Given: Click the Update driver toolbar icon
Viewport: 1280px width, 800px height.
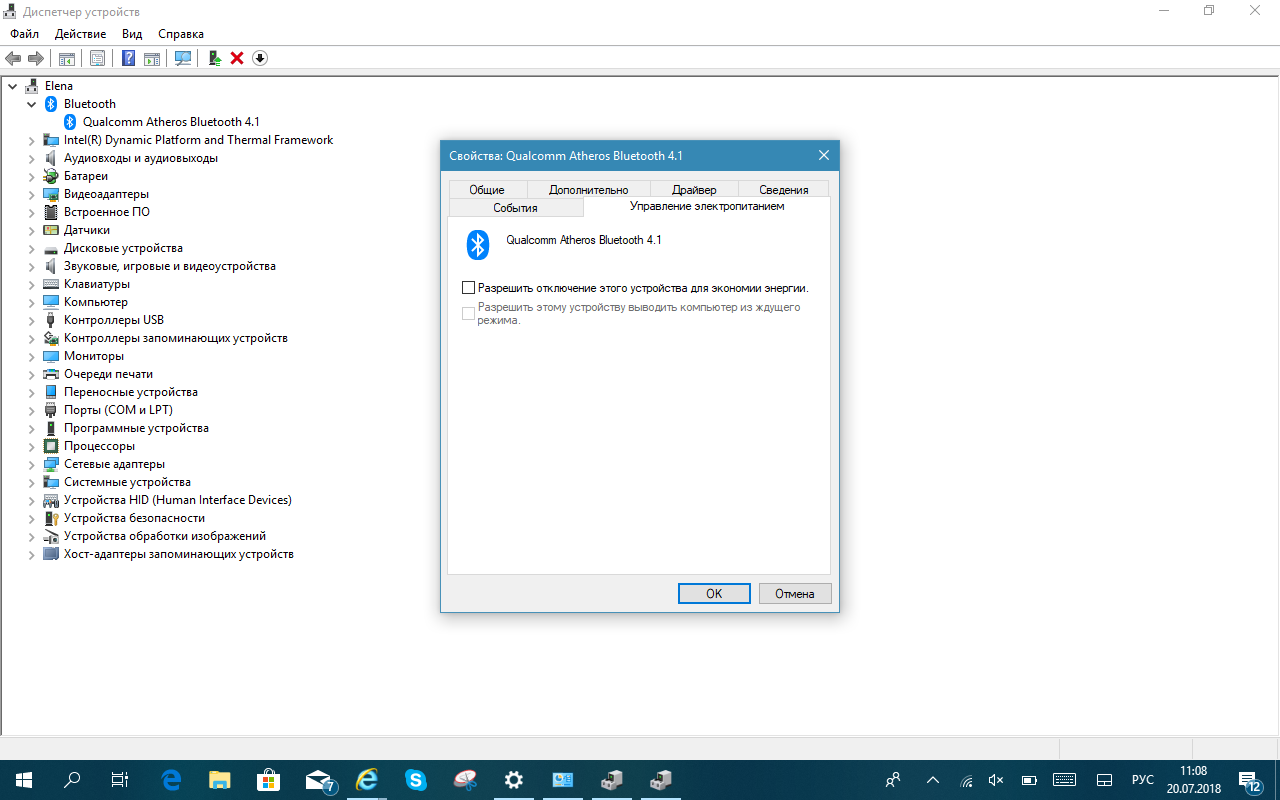Looking at the screenshot, I should [214, 58].
